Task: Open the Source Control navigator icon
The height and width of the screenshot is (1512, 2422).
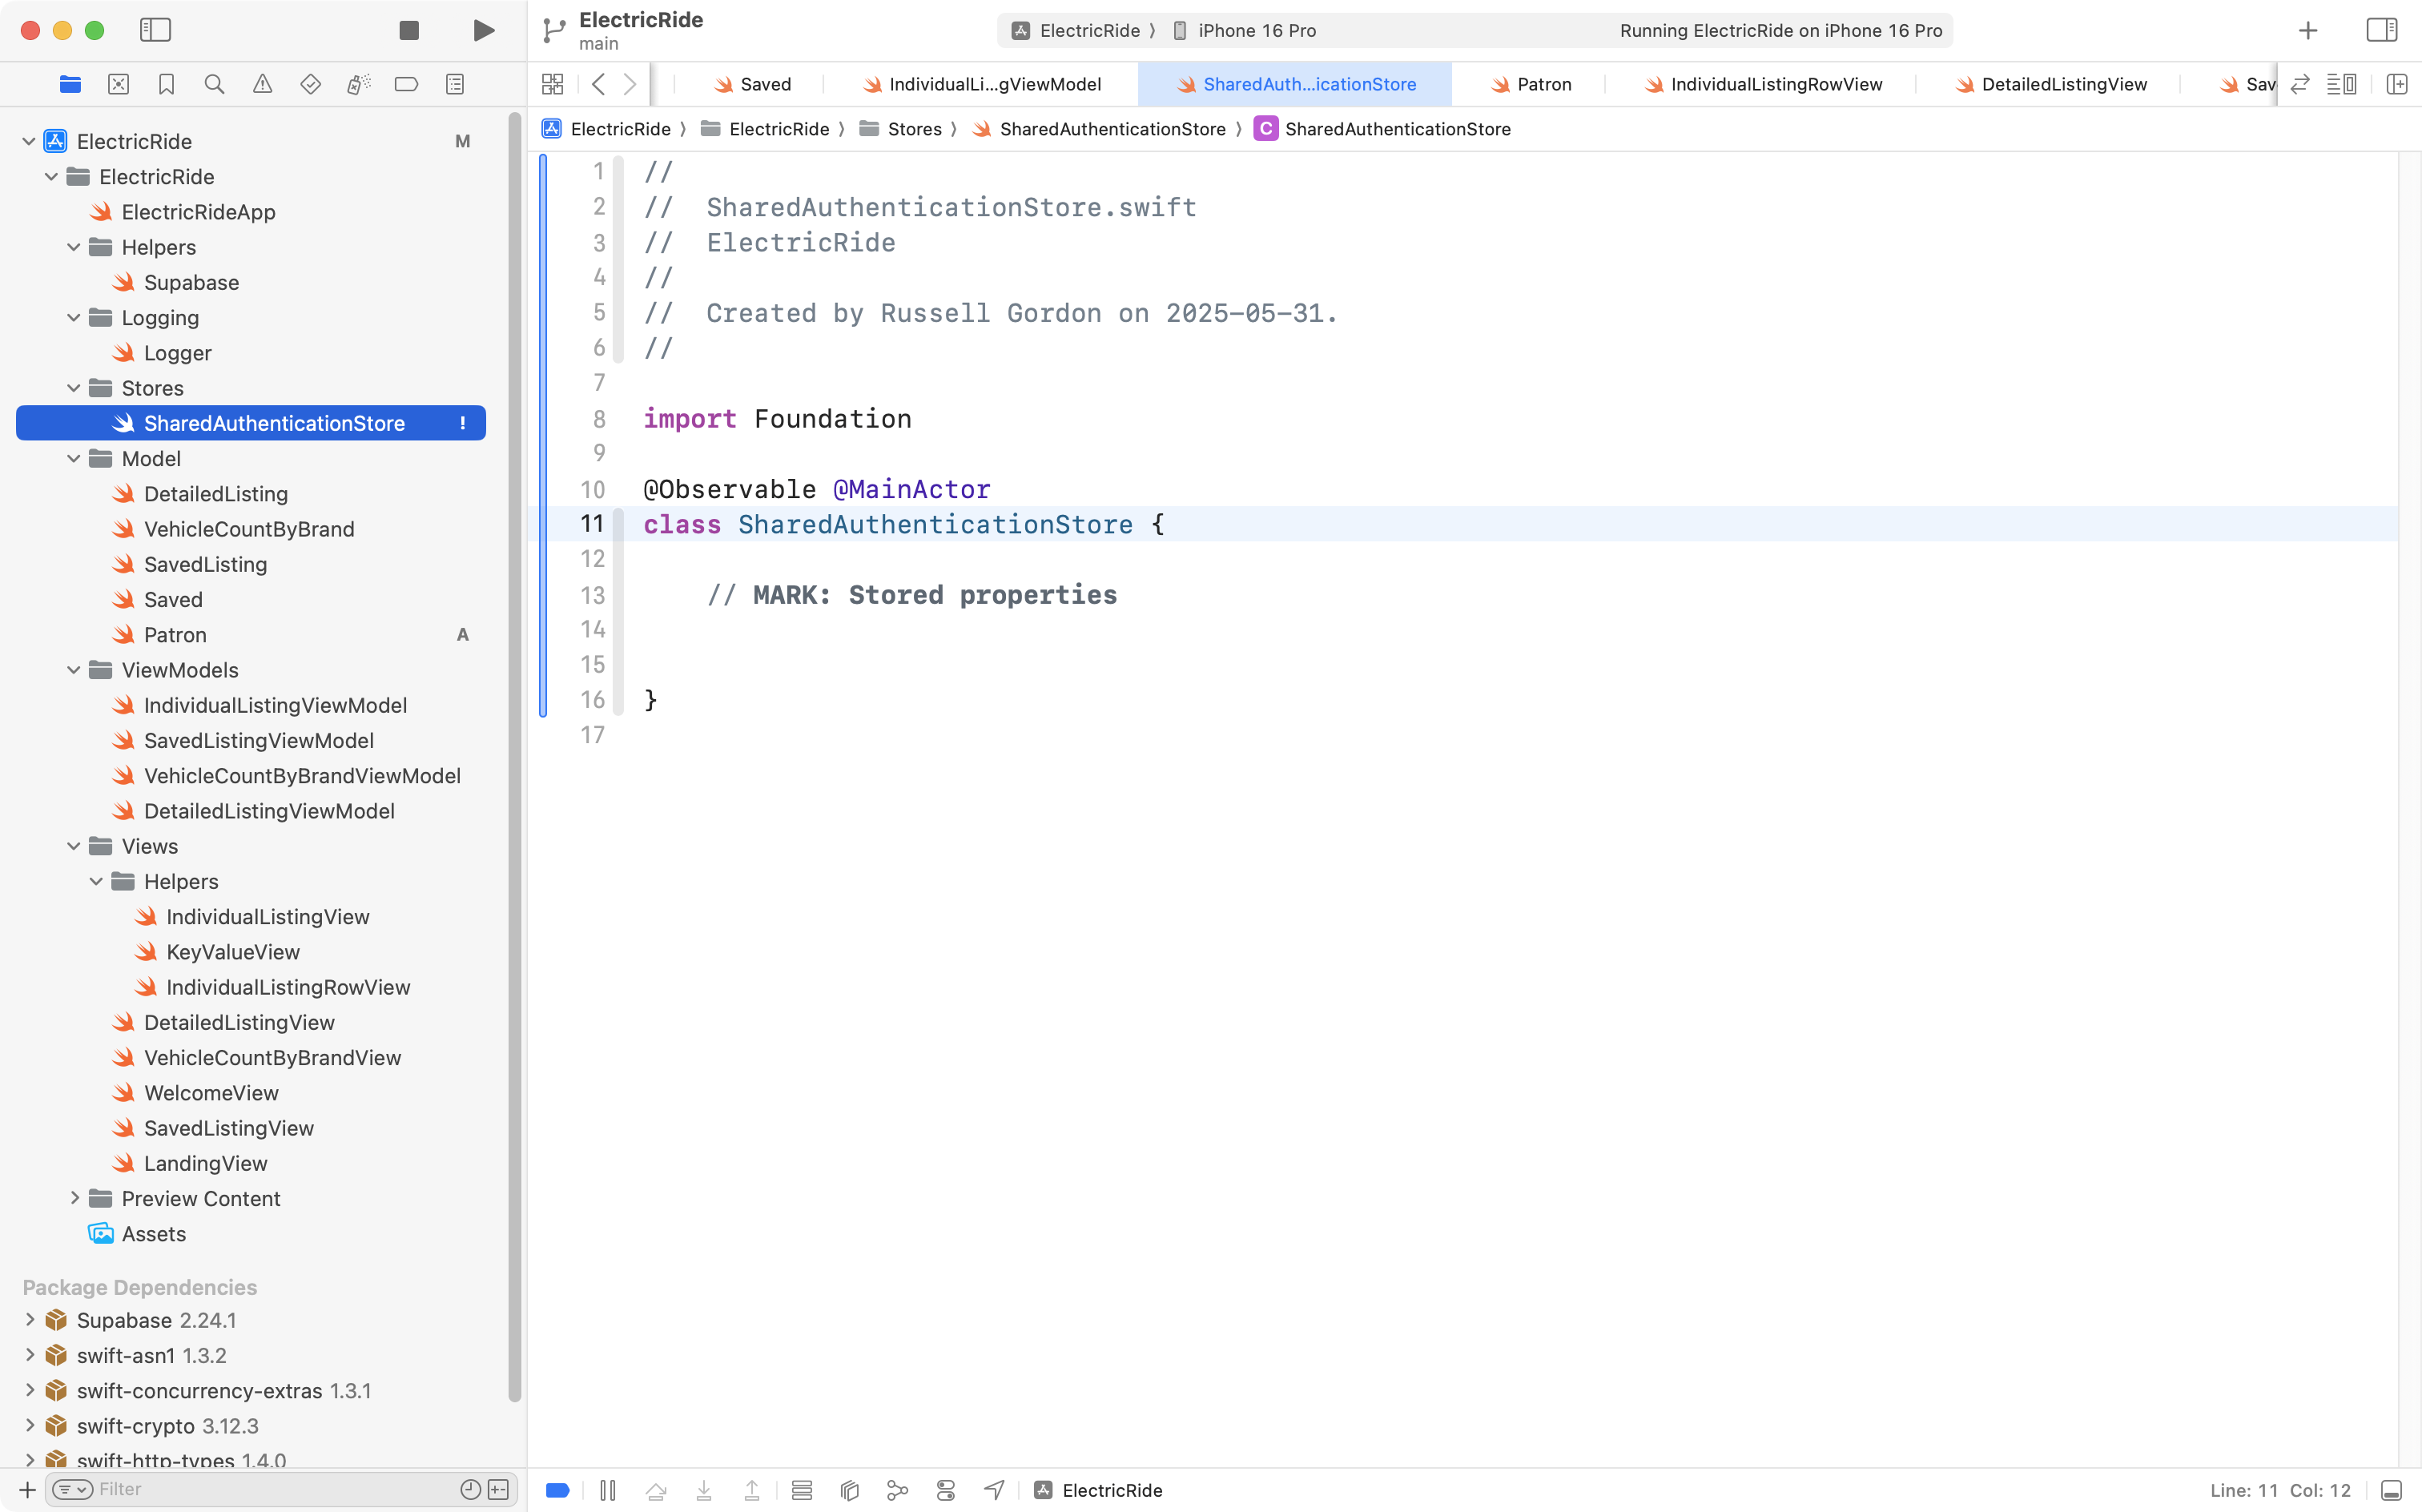Action: [x=118, y=84]
